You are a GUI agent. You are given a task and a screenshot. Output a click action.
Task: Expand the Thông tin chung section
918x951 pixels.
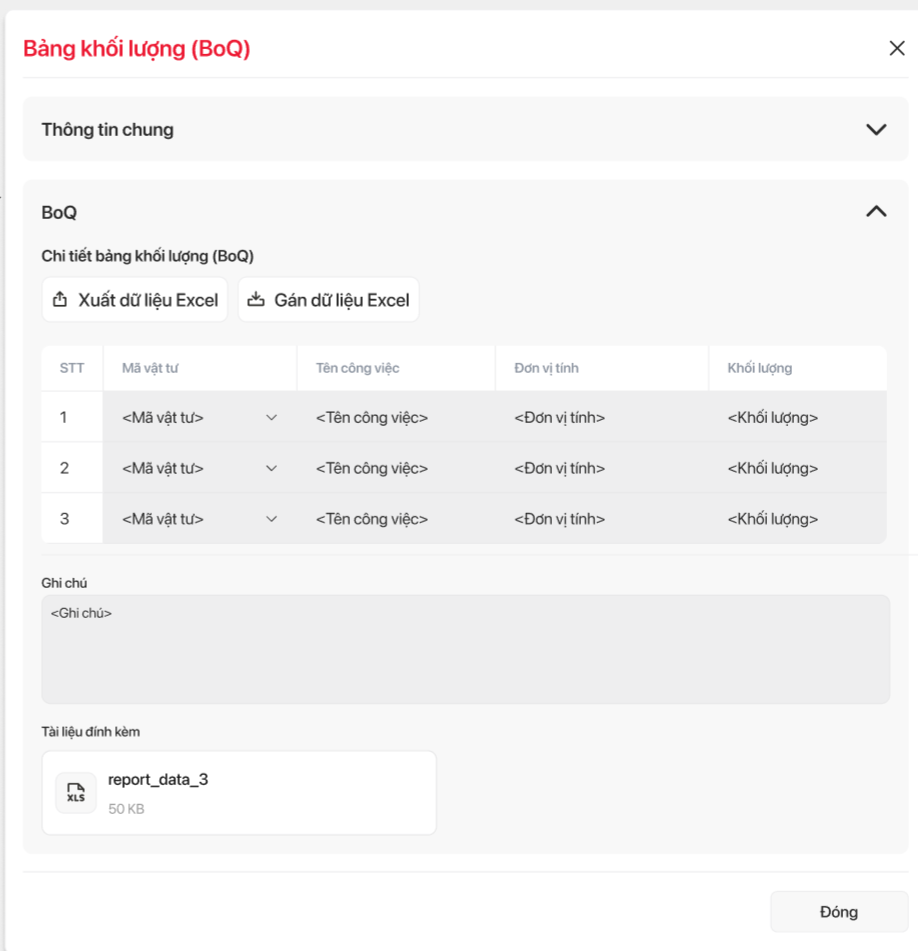tap(876, 129)
